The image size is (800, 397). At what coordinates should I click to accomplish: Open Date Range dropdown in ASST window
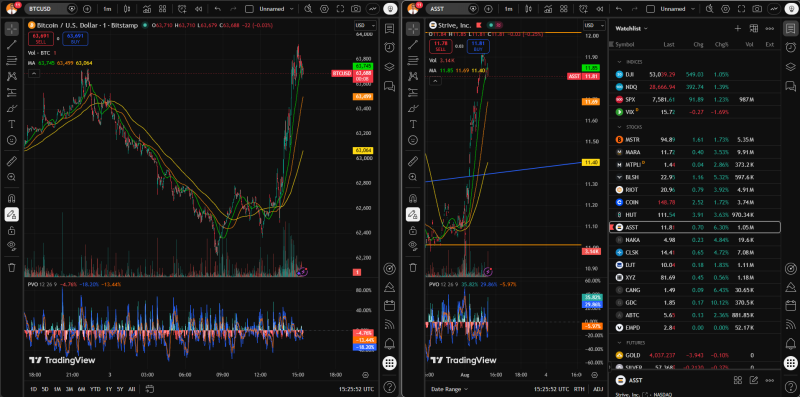coord(449,389)
